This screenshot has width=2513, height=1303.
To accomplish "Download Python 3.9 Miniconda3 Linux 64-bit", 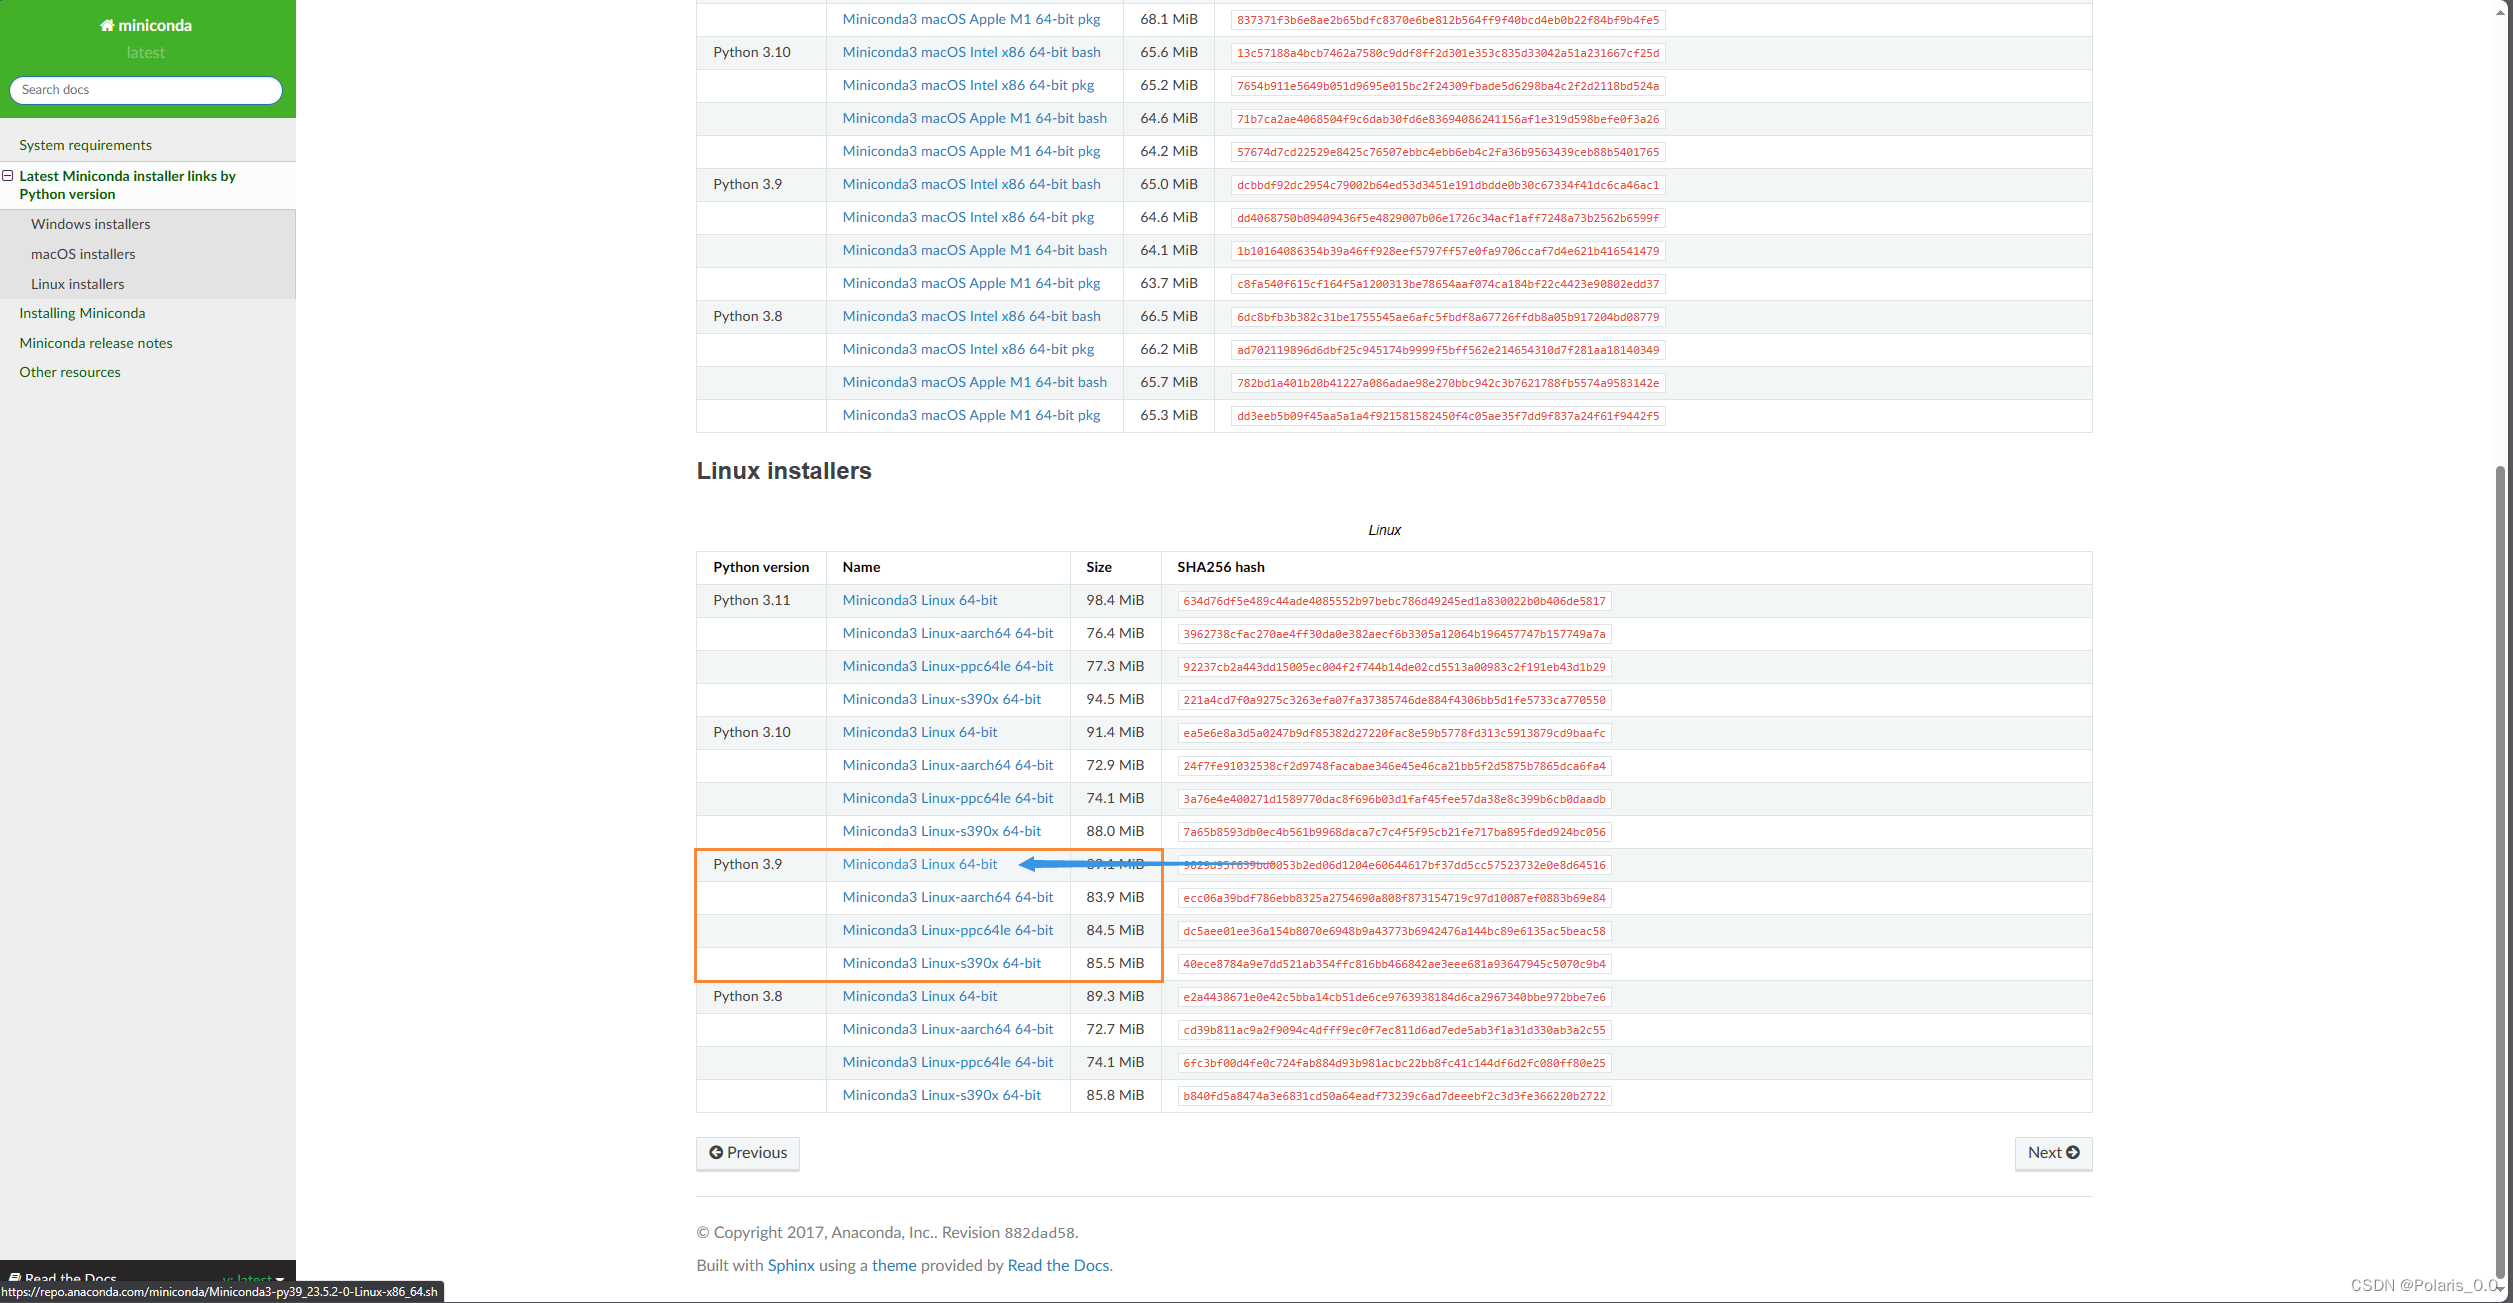I will click(x=920, y=864).
